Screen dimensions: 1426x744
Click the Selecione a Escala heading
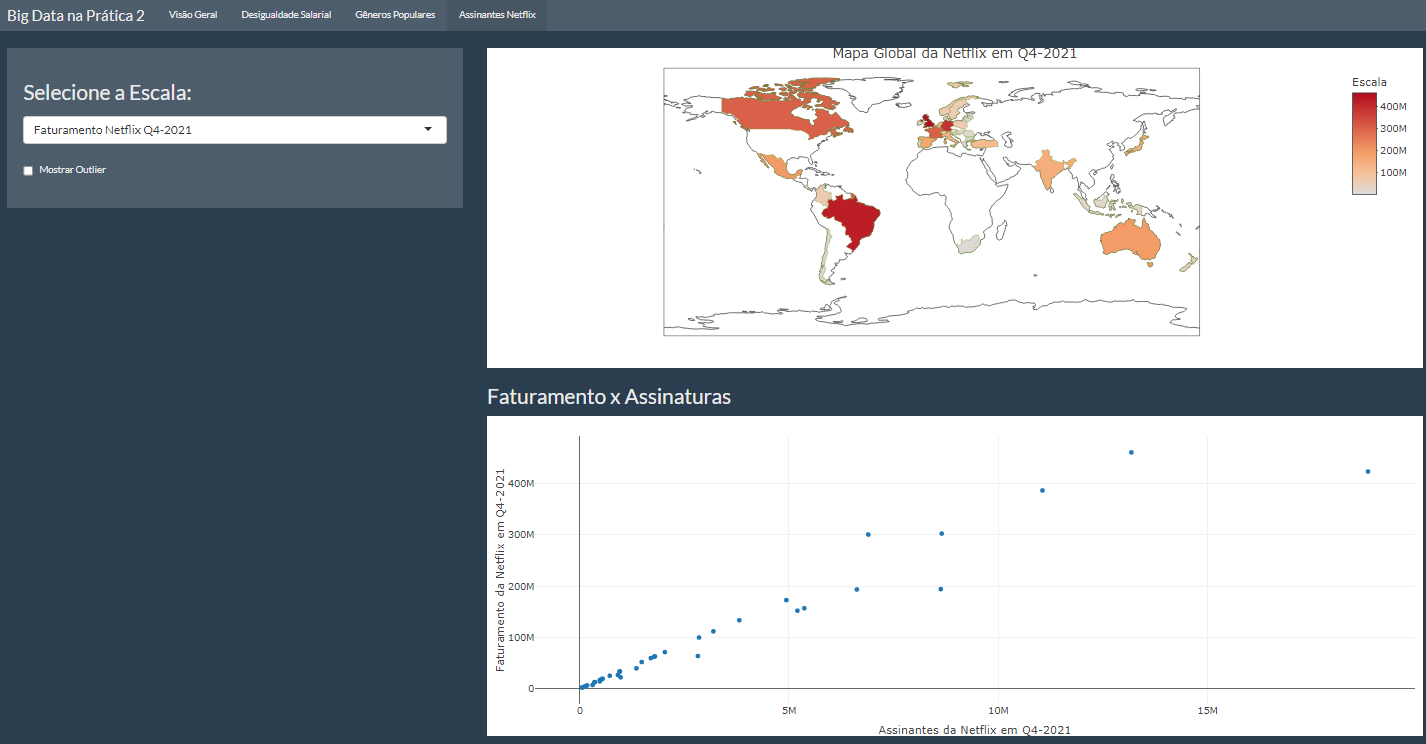click(107, 93)
